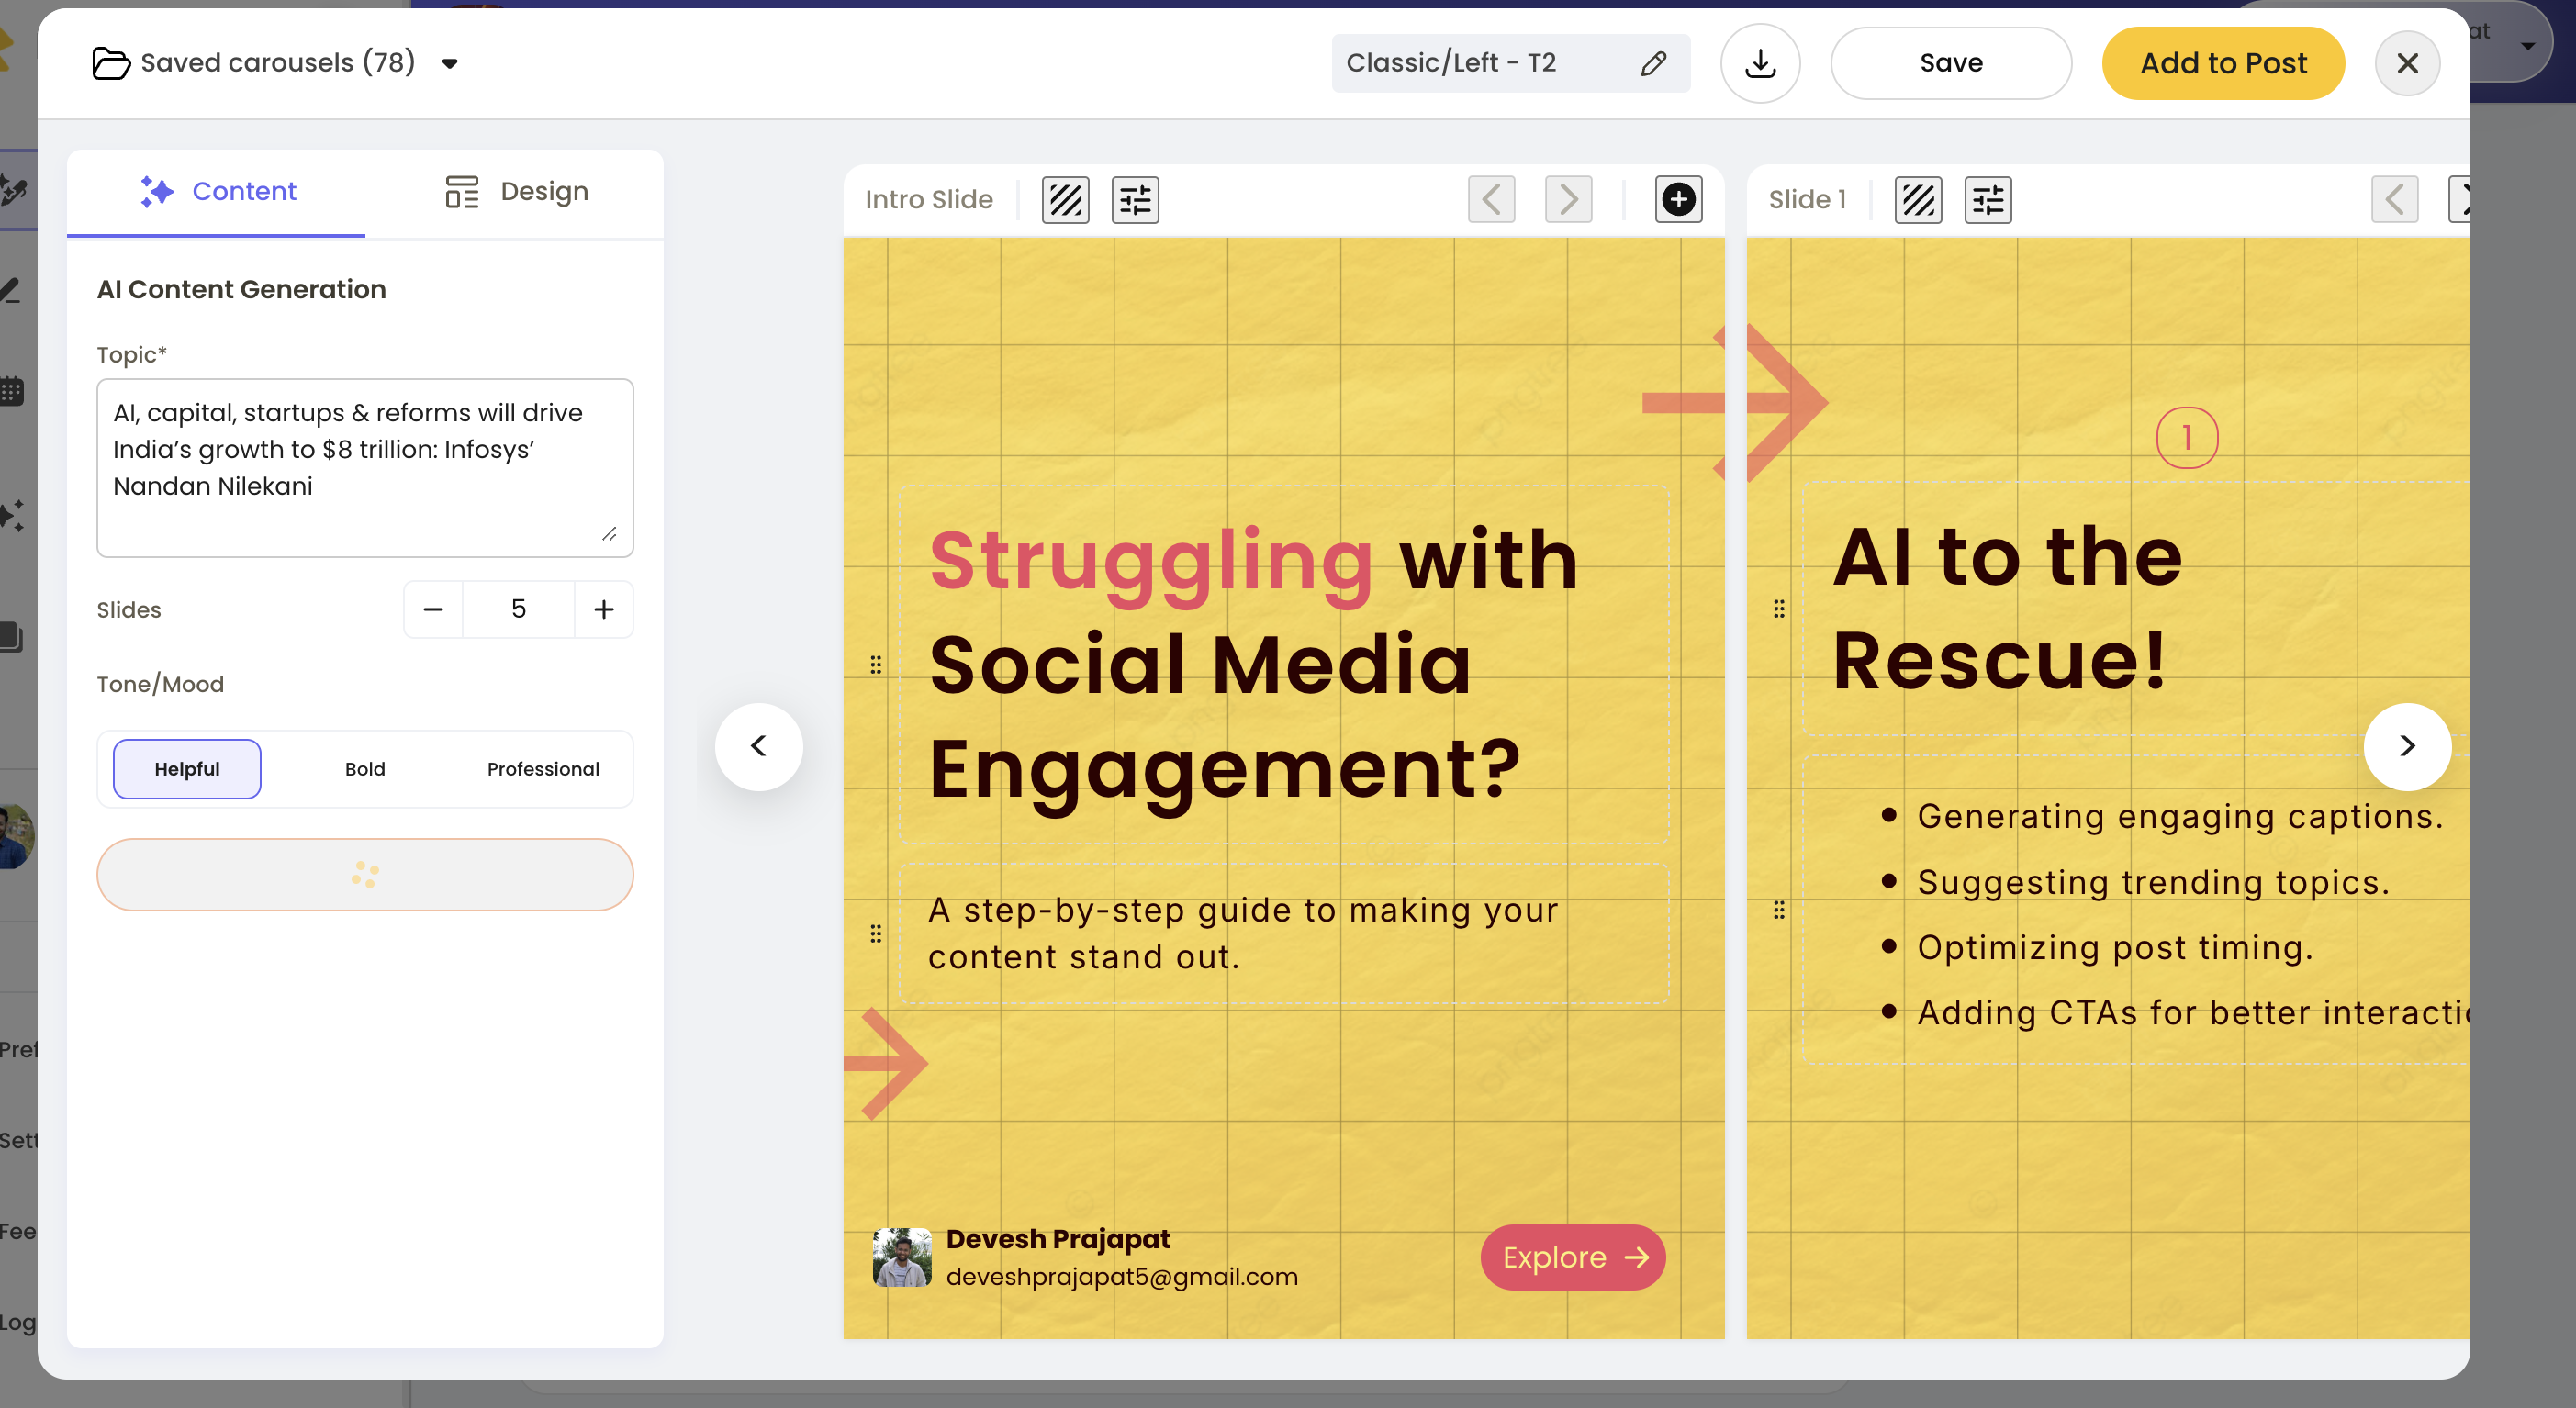
Task: Click the Save button
Action: click(1950, 63)
